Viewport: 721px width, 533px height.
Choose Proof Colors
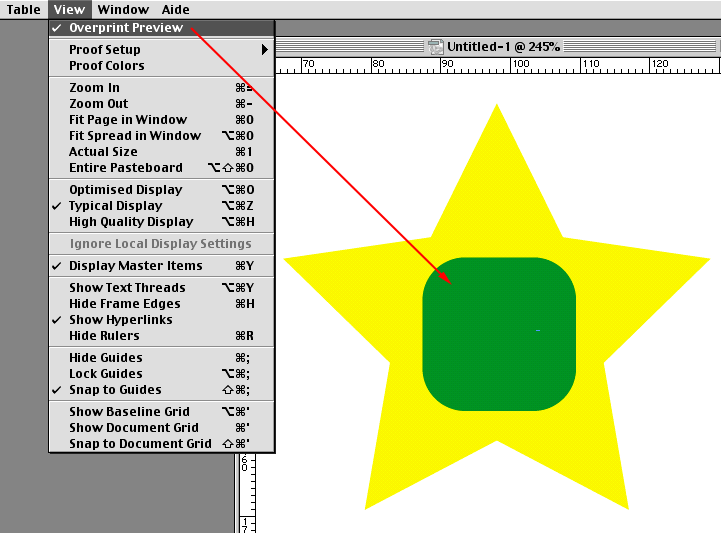(162, 65)
